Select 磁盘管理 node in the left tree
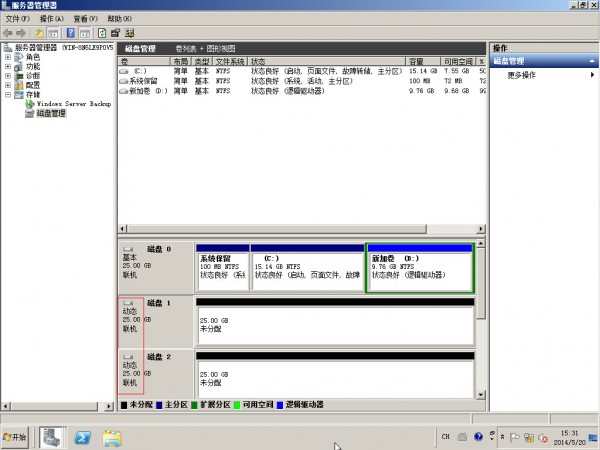The image size is (600, 450). 50,113
